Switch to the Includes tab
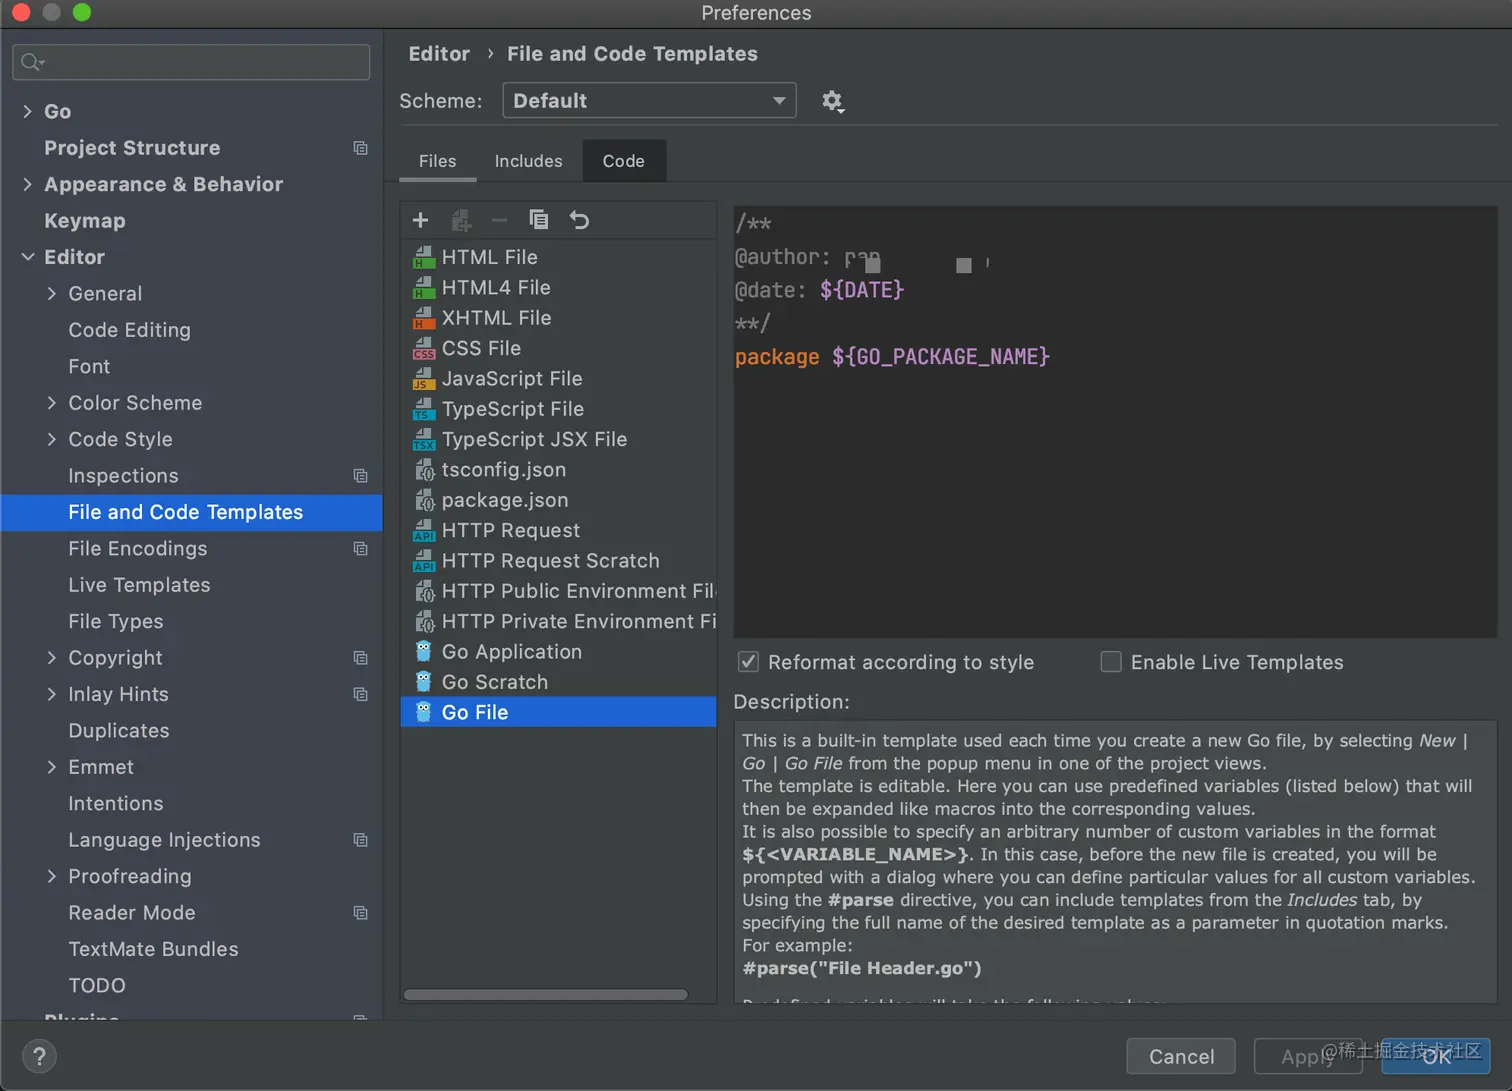 coord(528,161)
